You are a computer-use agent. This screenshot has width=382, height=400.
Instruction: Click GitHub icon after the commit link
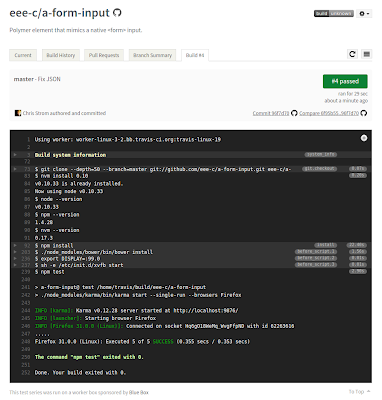click(294, 113)
